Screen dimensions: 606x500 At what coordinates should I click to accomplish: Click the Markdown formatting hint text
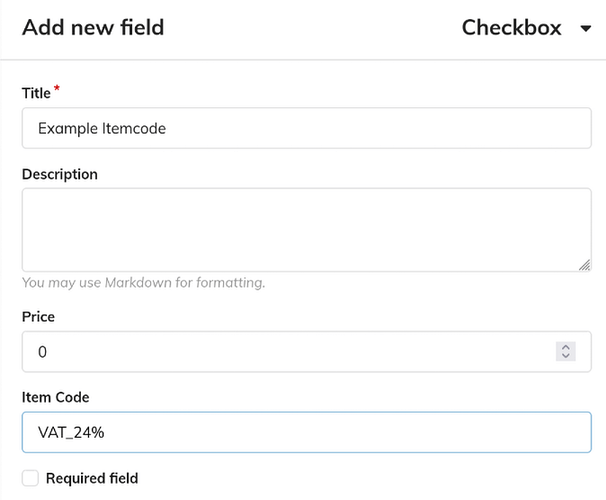pos(143,283)
